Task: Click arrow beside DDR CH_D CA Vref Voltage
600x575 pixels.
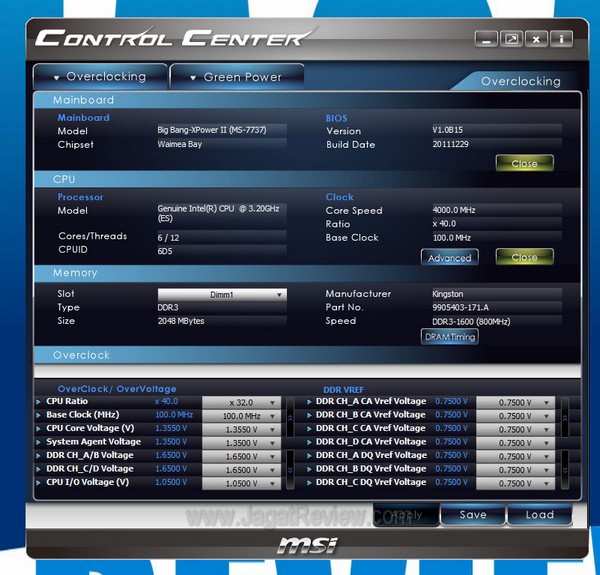Action: pos(309,442)
